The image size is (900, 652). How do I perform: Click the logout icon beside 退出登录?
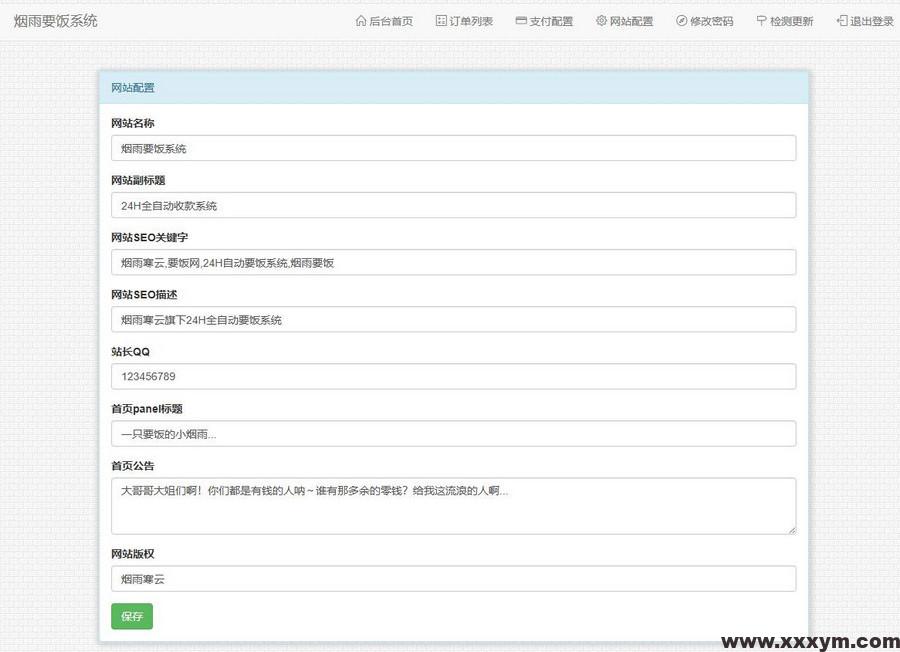point(842,21)
